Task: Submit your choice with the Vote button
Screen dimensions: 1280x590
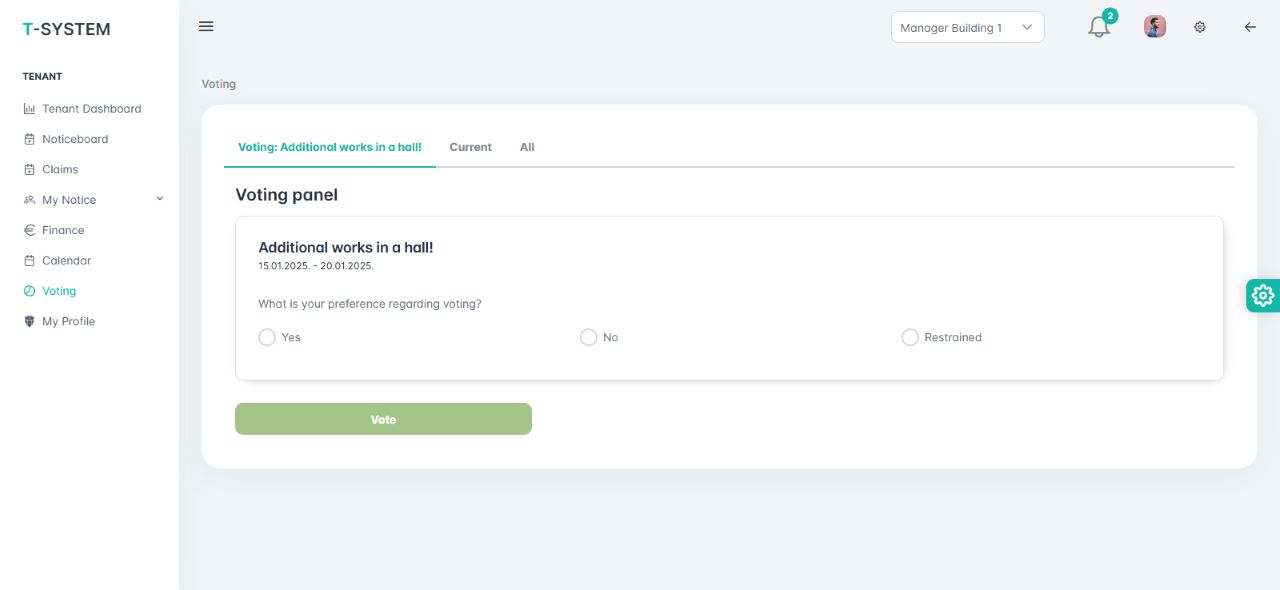Action: pyautogui.click(x=383, y=418)
